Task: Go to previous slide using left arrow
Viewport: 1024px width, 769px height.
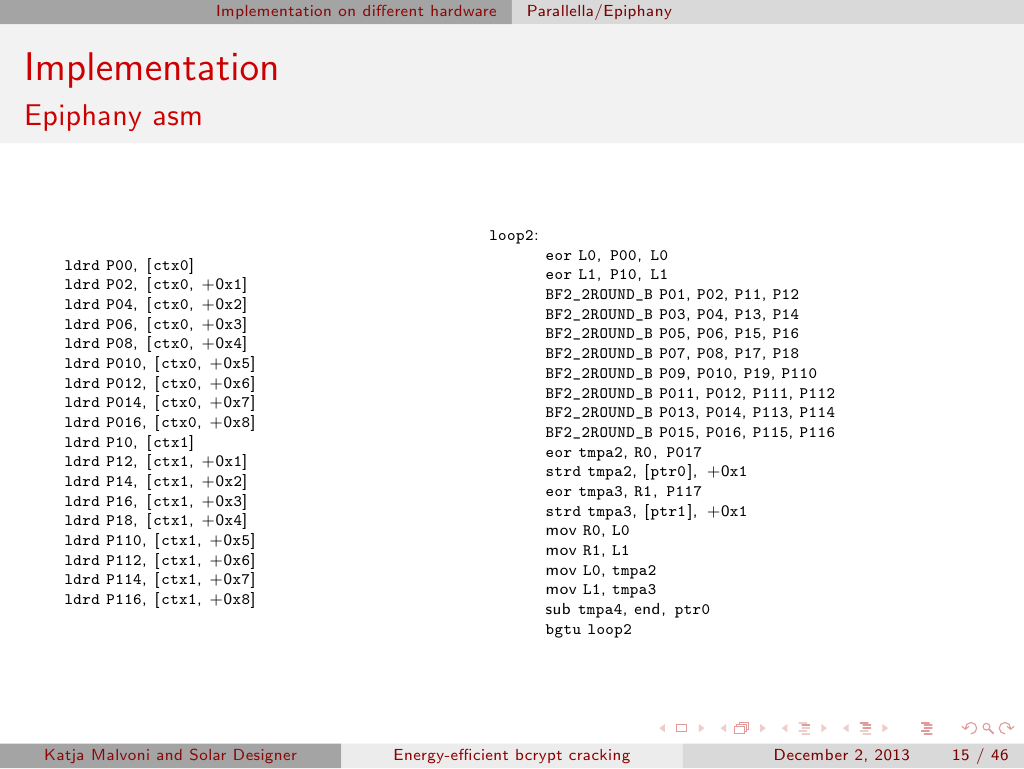Action: click(665, 728)
